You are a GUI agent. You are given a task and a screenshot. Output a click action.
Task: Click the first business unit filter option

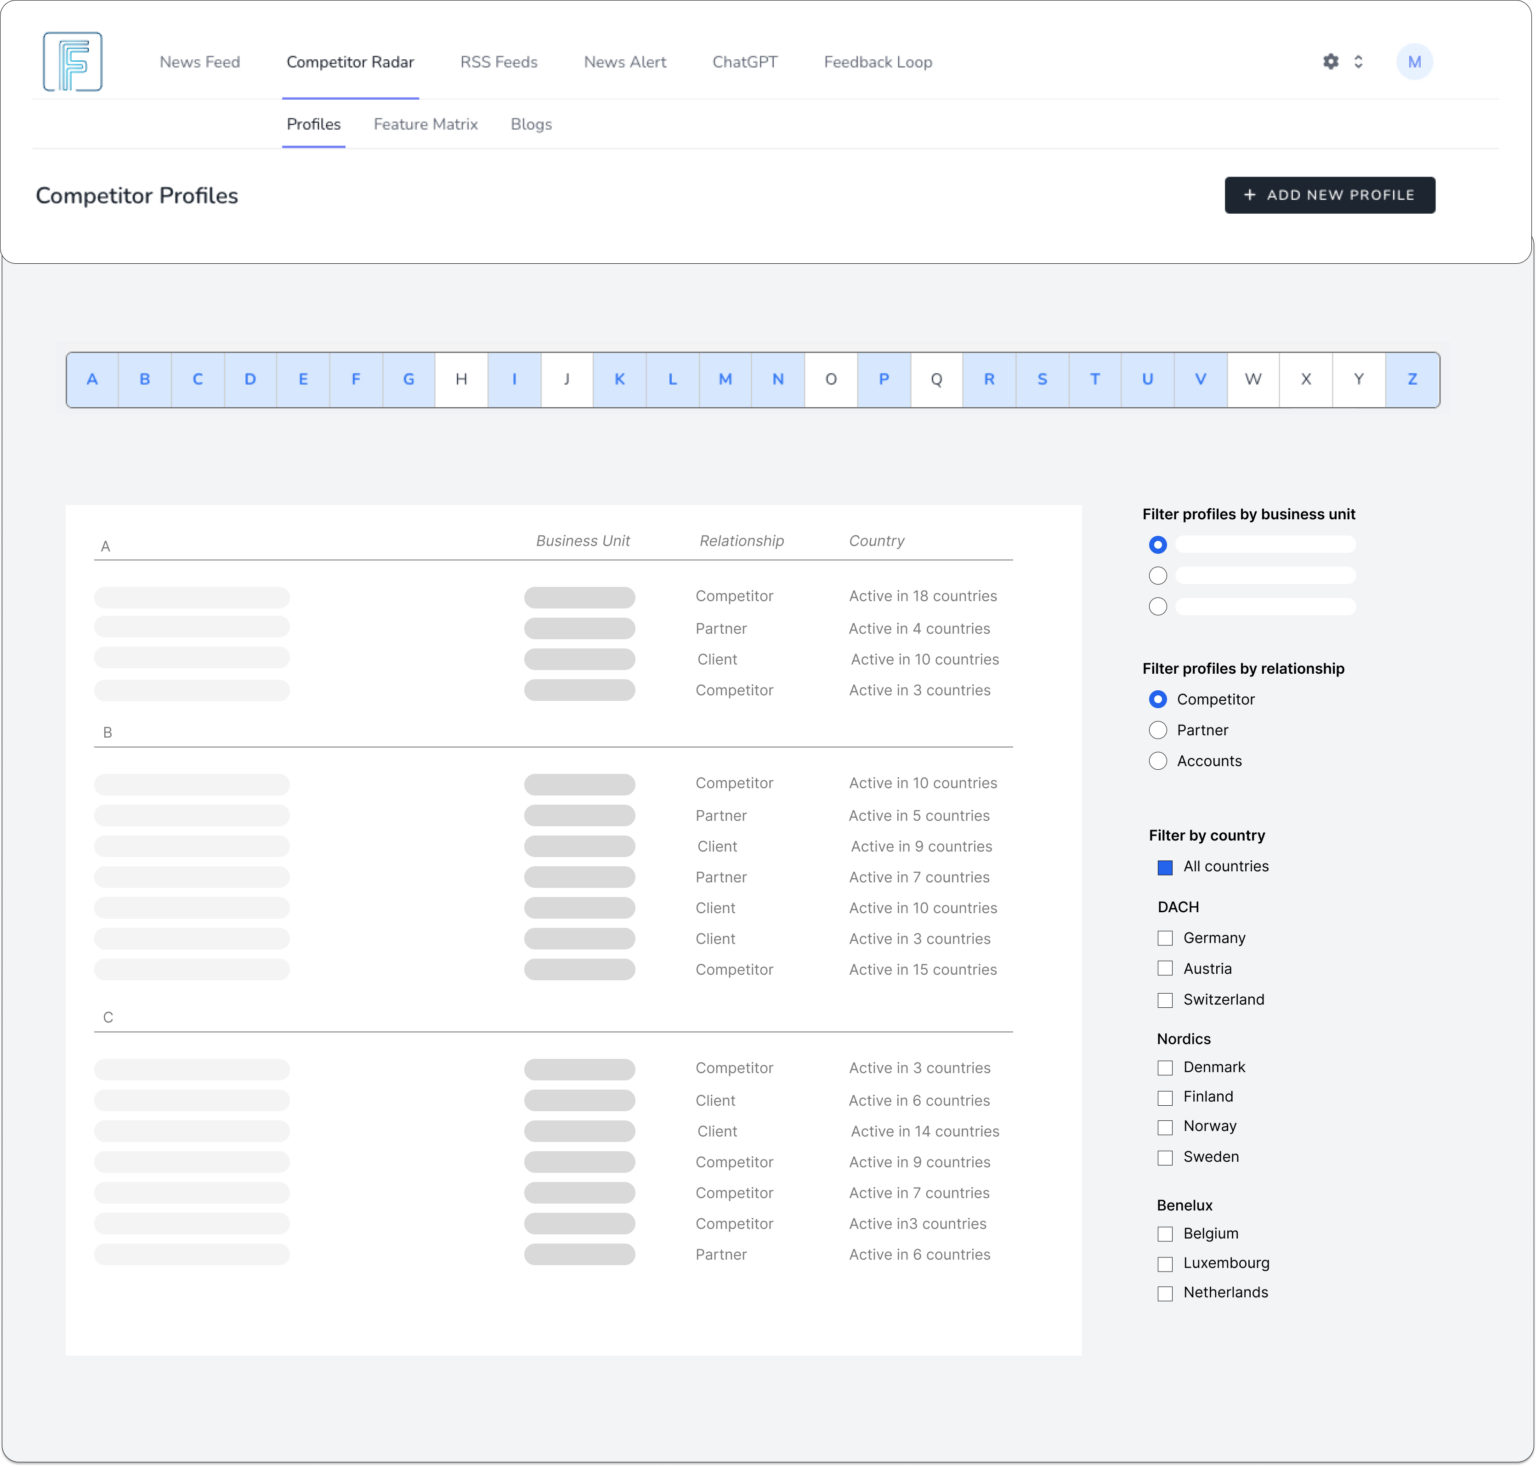tap(1158, 544)
